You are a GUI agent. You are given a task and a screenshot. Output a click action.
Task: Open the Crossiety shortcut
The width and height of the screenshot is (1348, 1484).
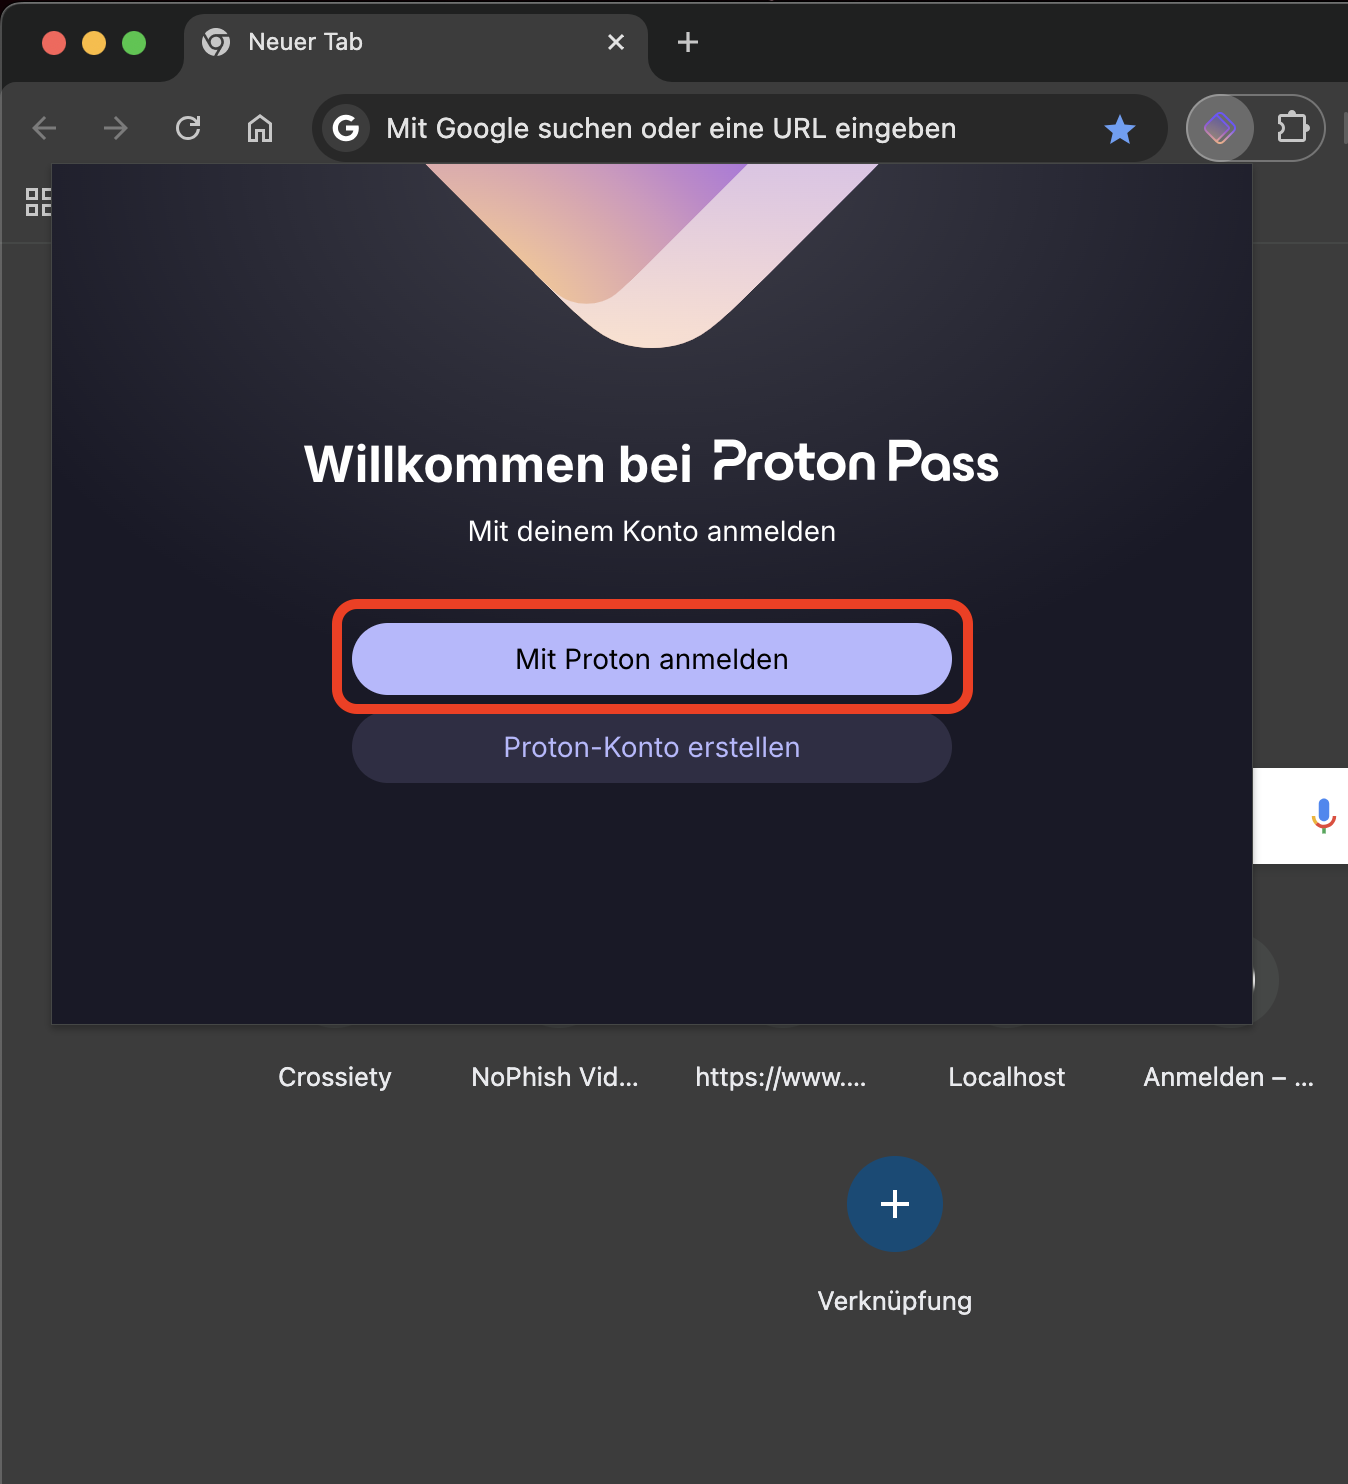335,1077
